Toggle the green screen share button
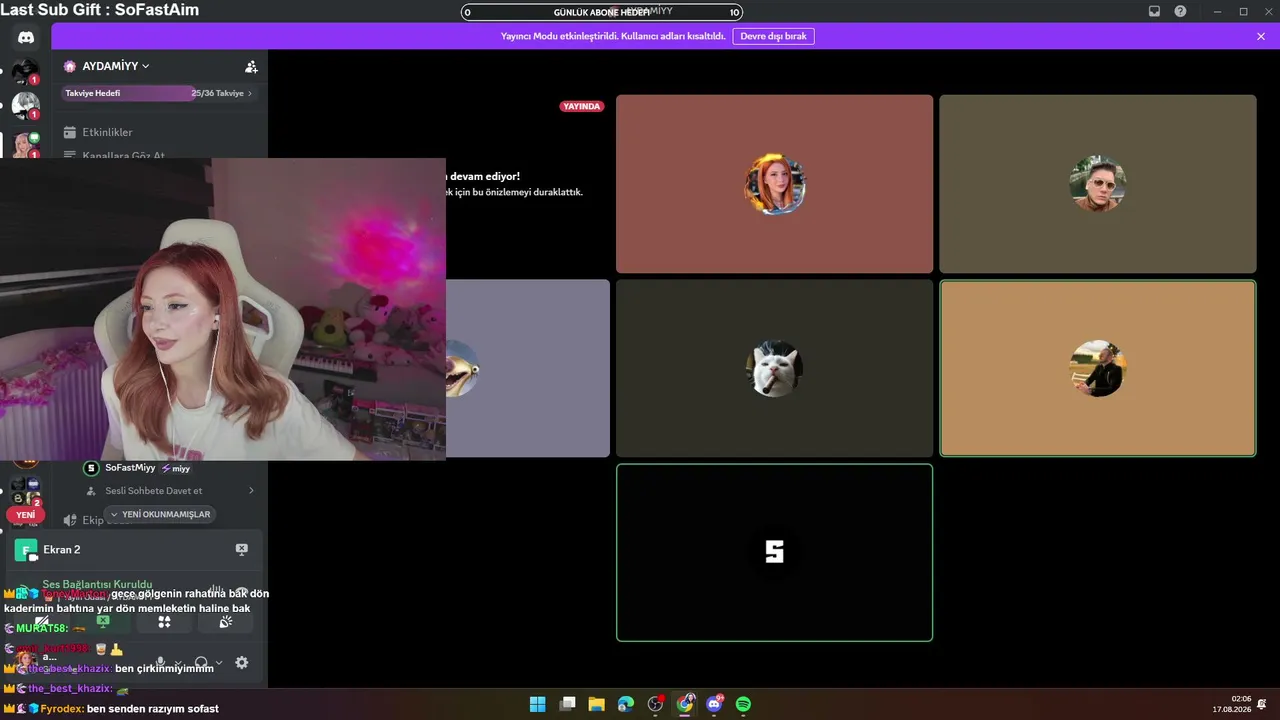This screenshot has width=1280, height=720. [102, 621]
